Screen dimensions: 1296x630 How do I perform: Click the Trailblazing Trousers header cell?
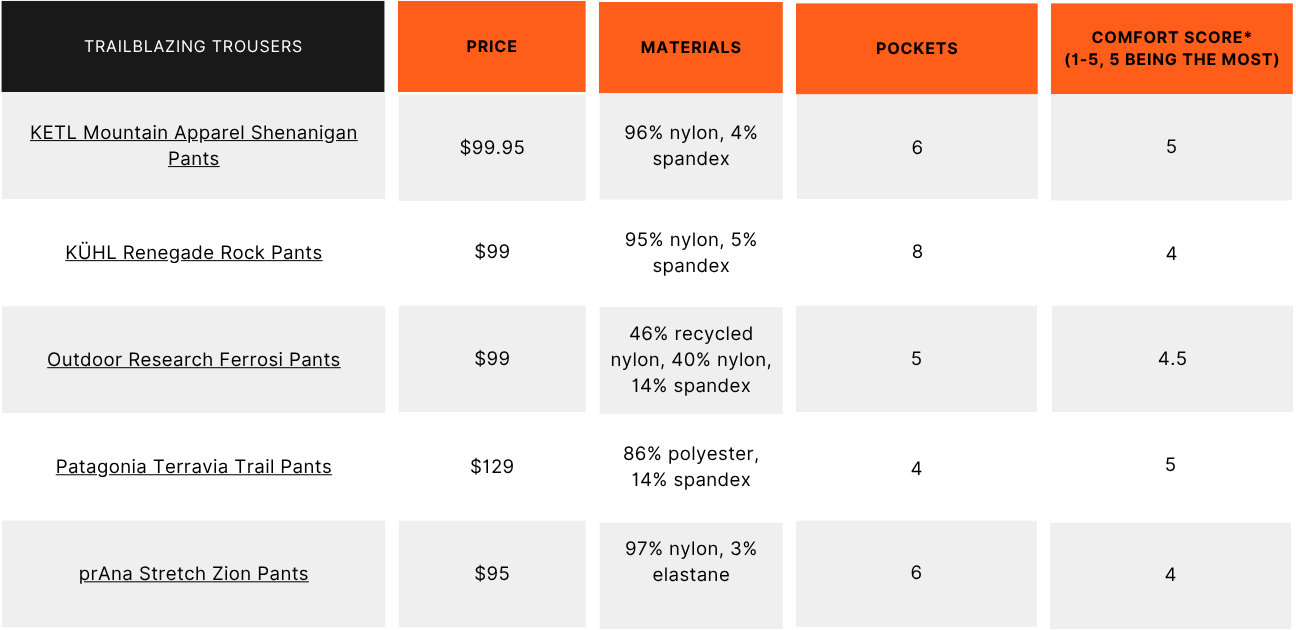click(193, 46)
